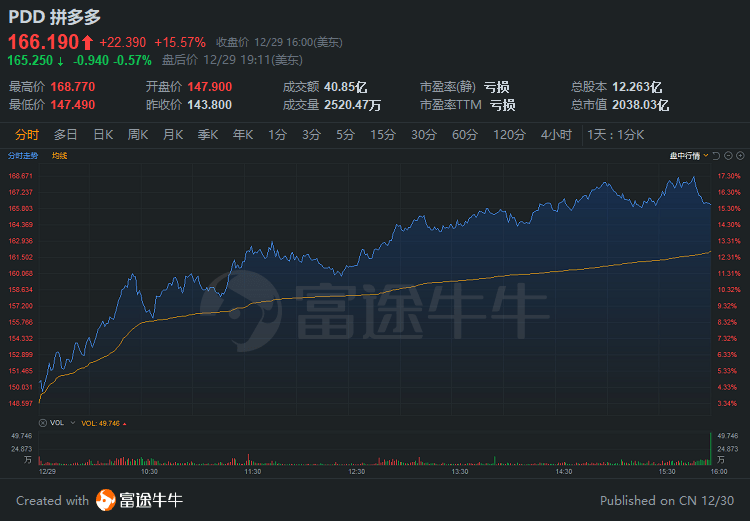Select the 季K tab
This screenshot has height=521, width=750.
[x=208, y=135]
